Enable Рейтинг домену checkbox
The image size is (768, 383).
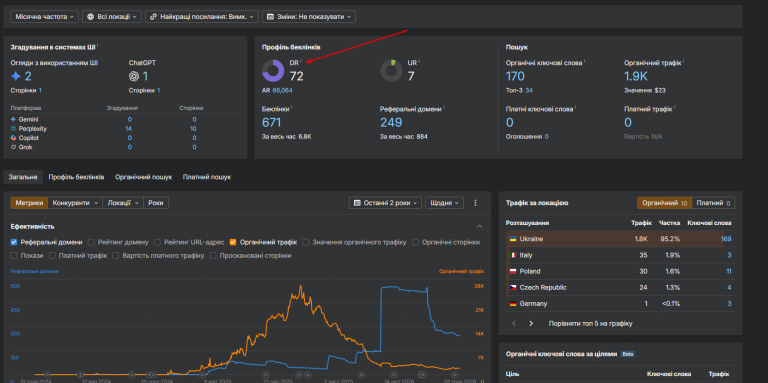92,242
